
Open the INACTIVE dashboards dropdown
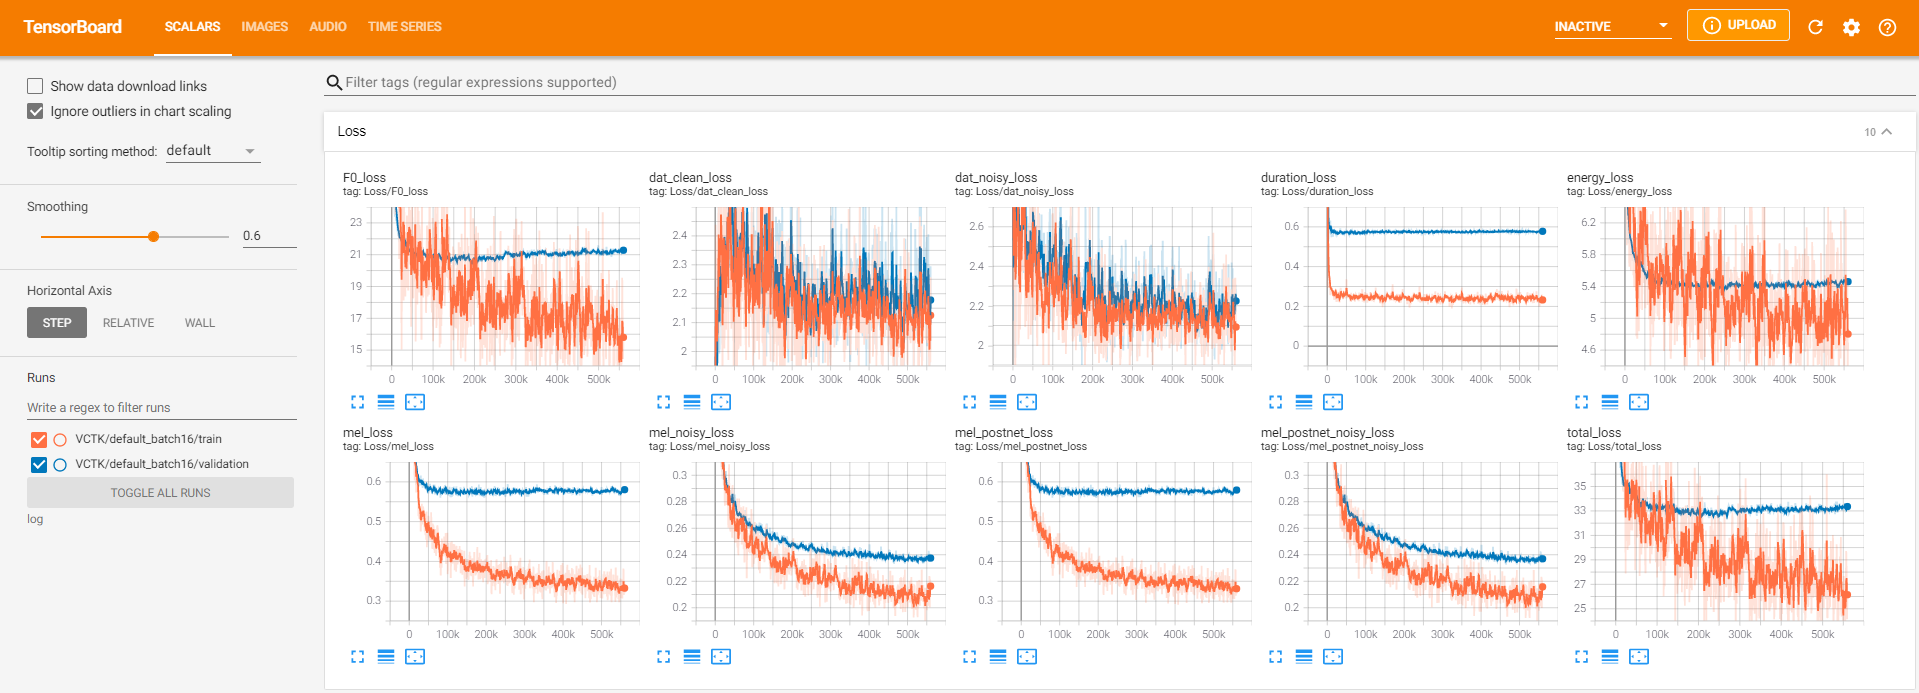[1611, 27]
